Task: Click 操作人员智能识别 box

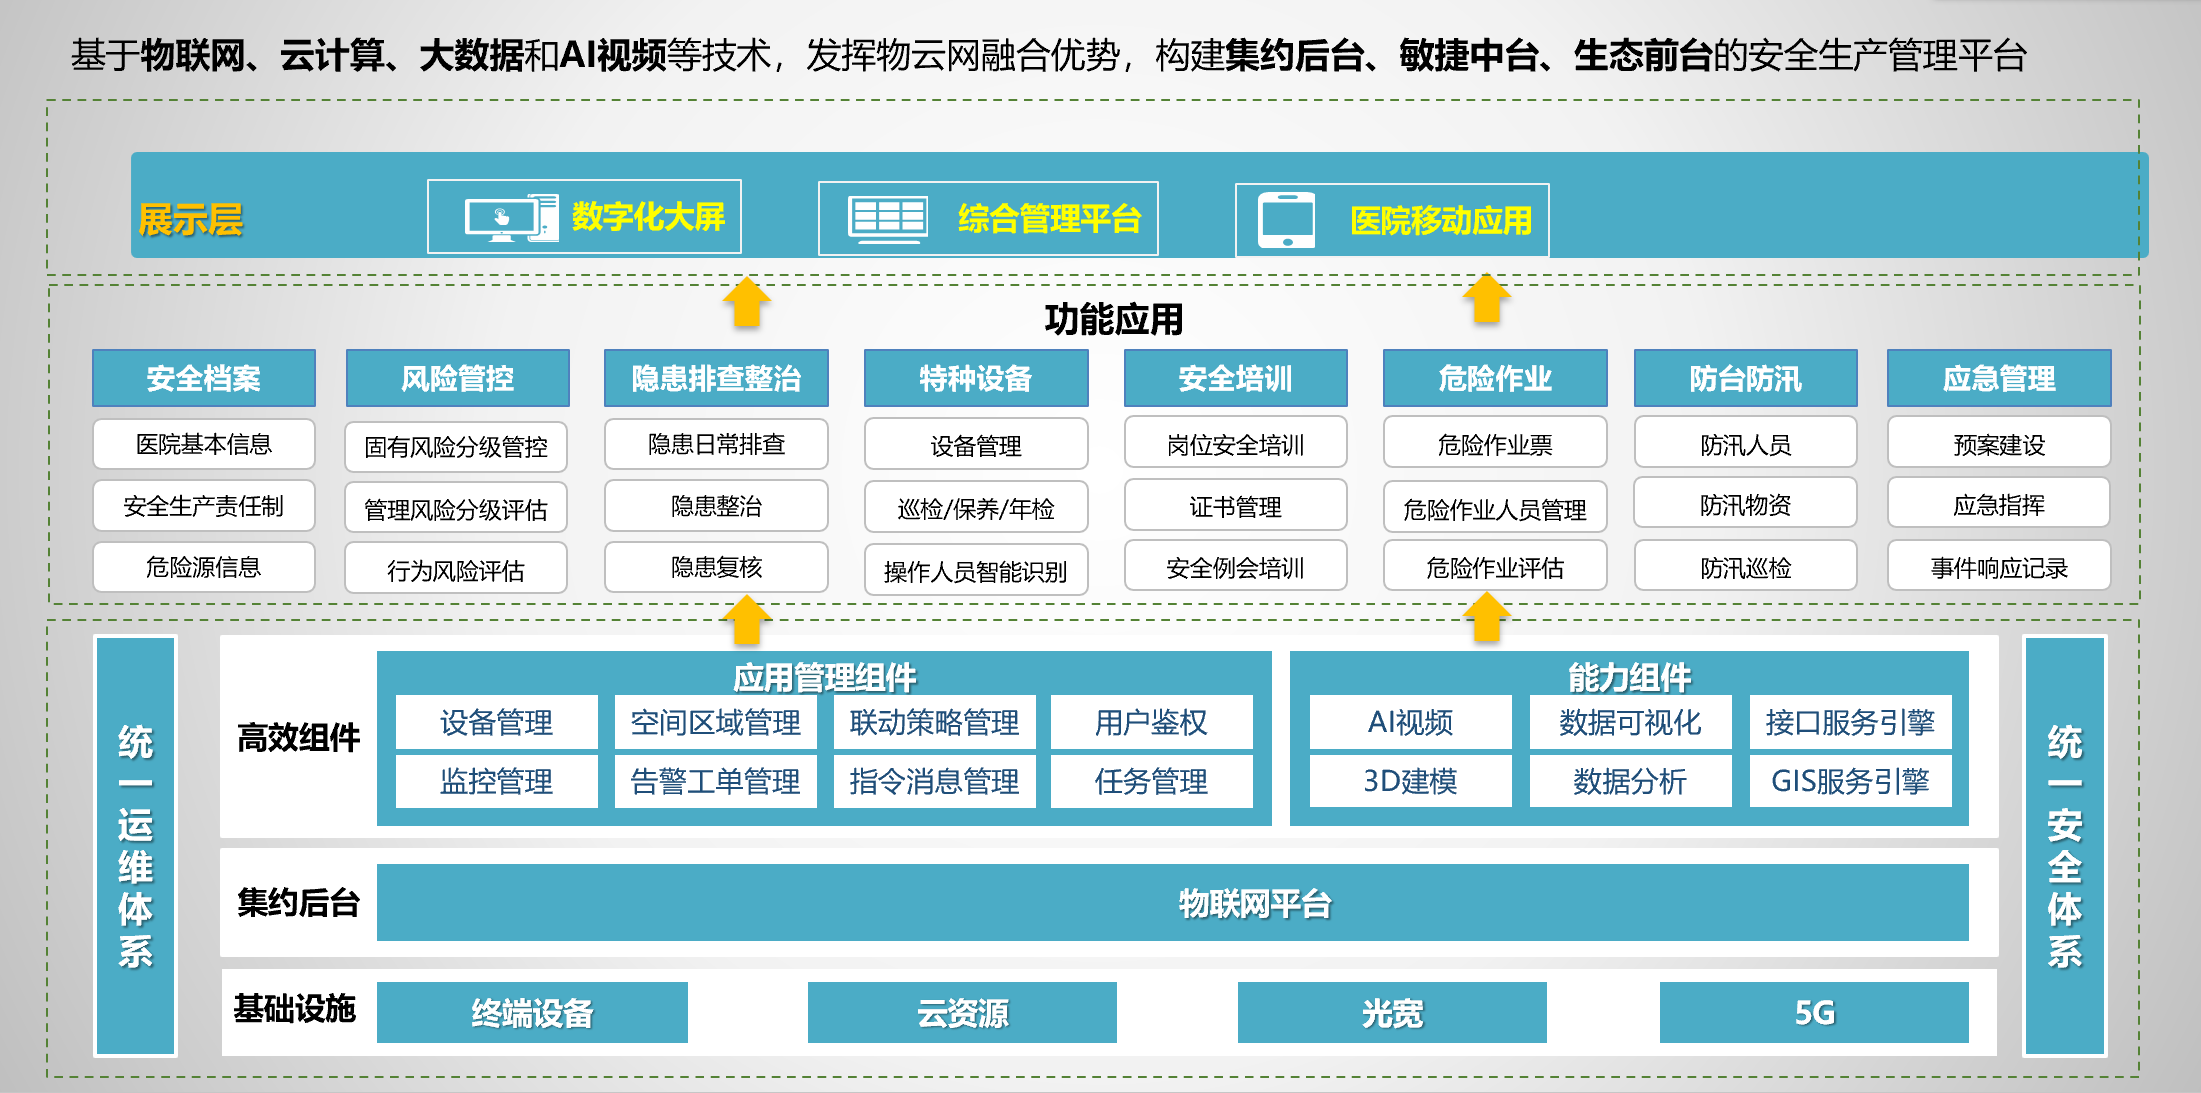Action: click(975, 571)
